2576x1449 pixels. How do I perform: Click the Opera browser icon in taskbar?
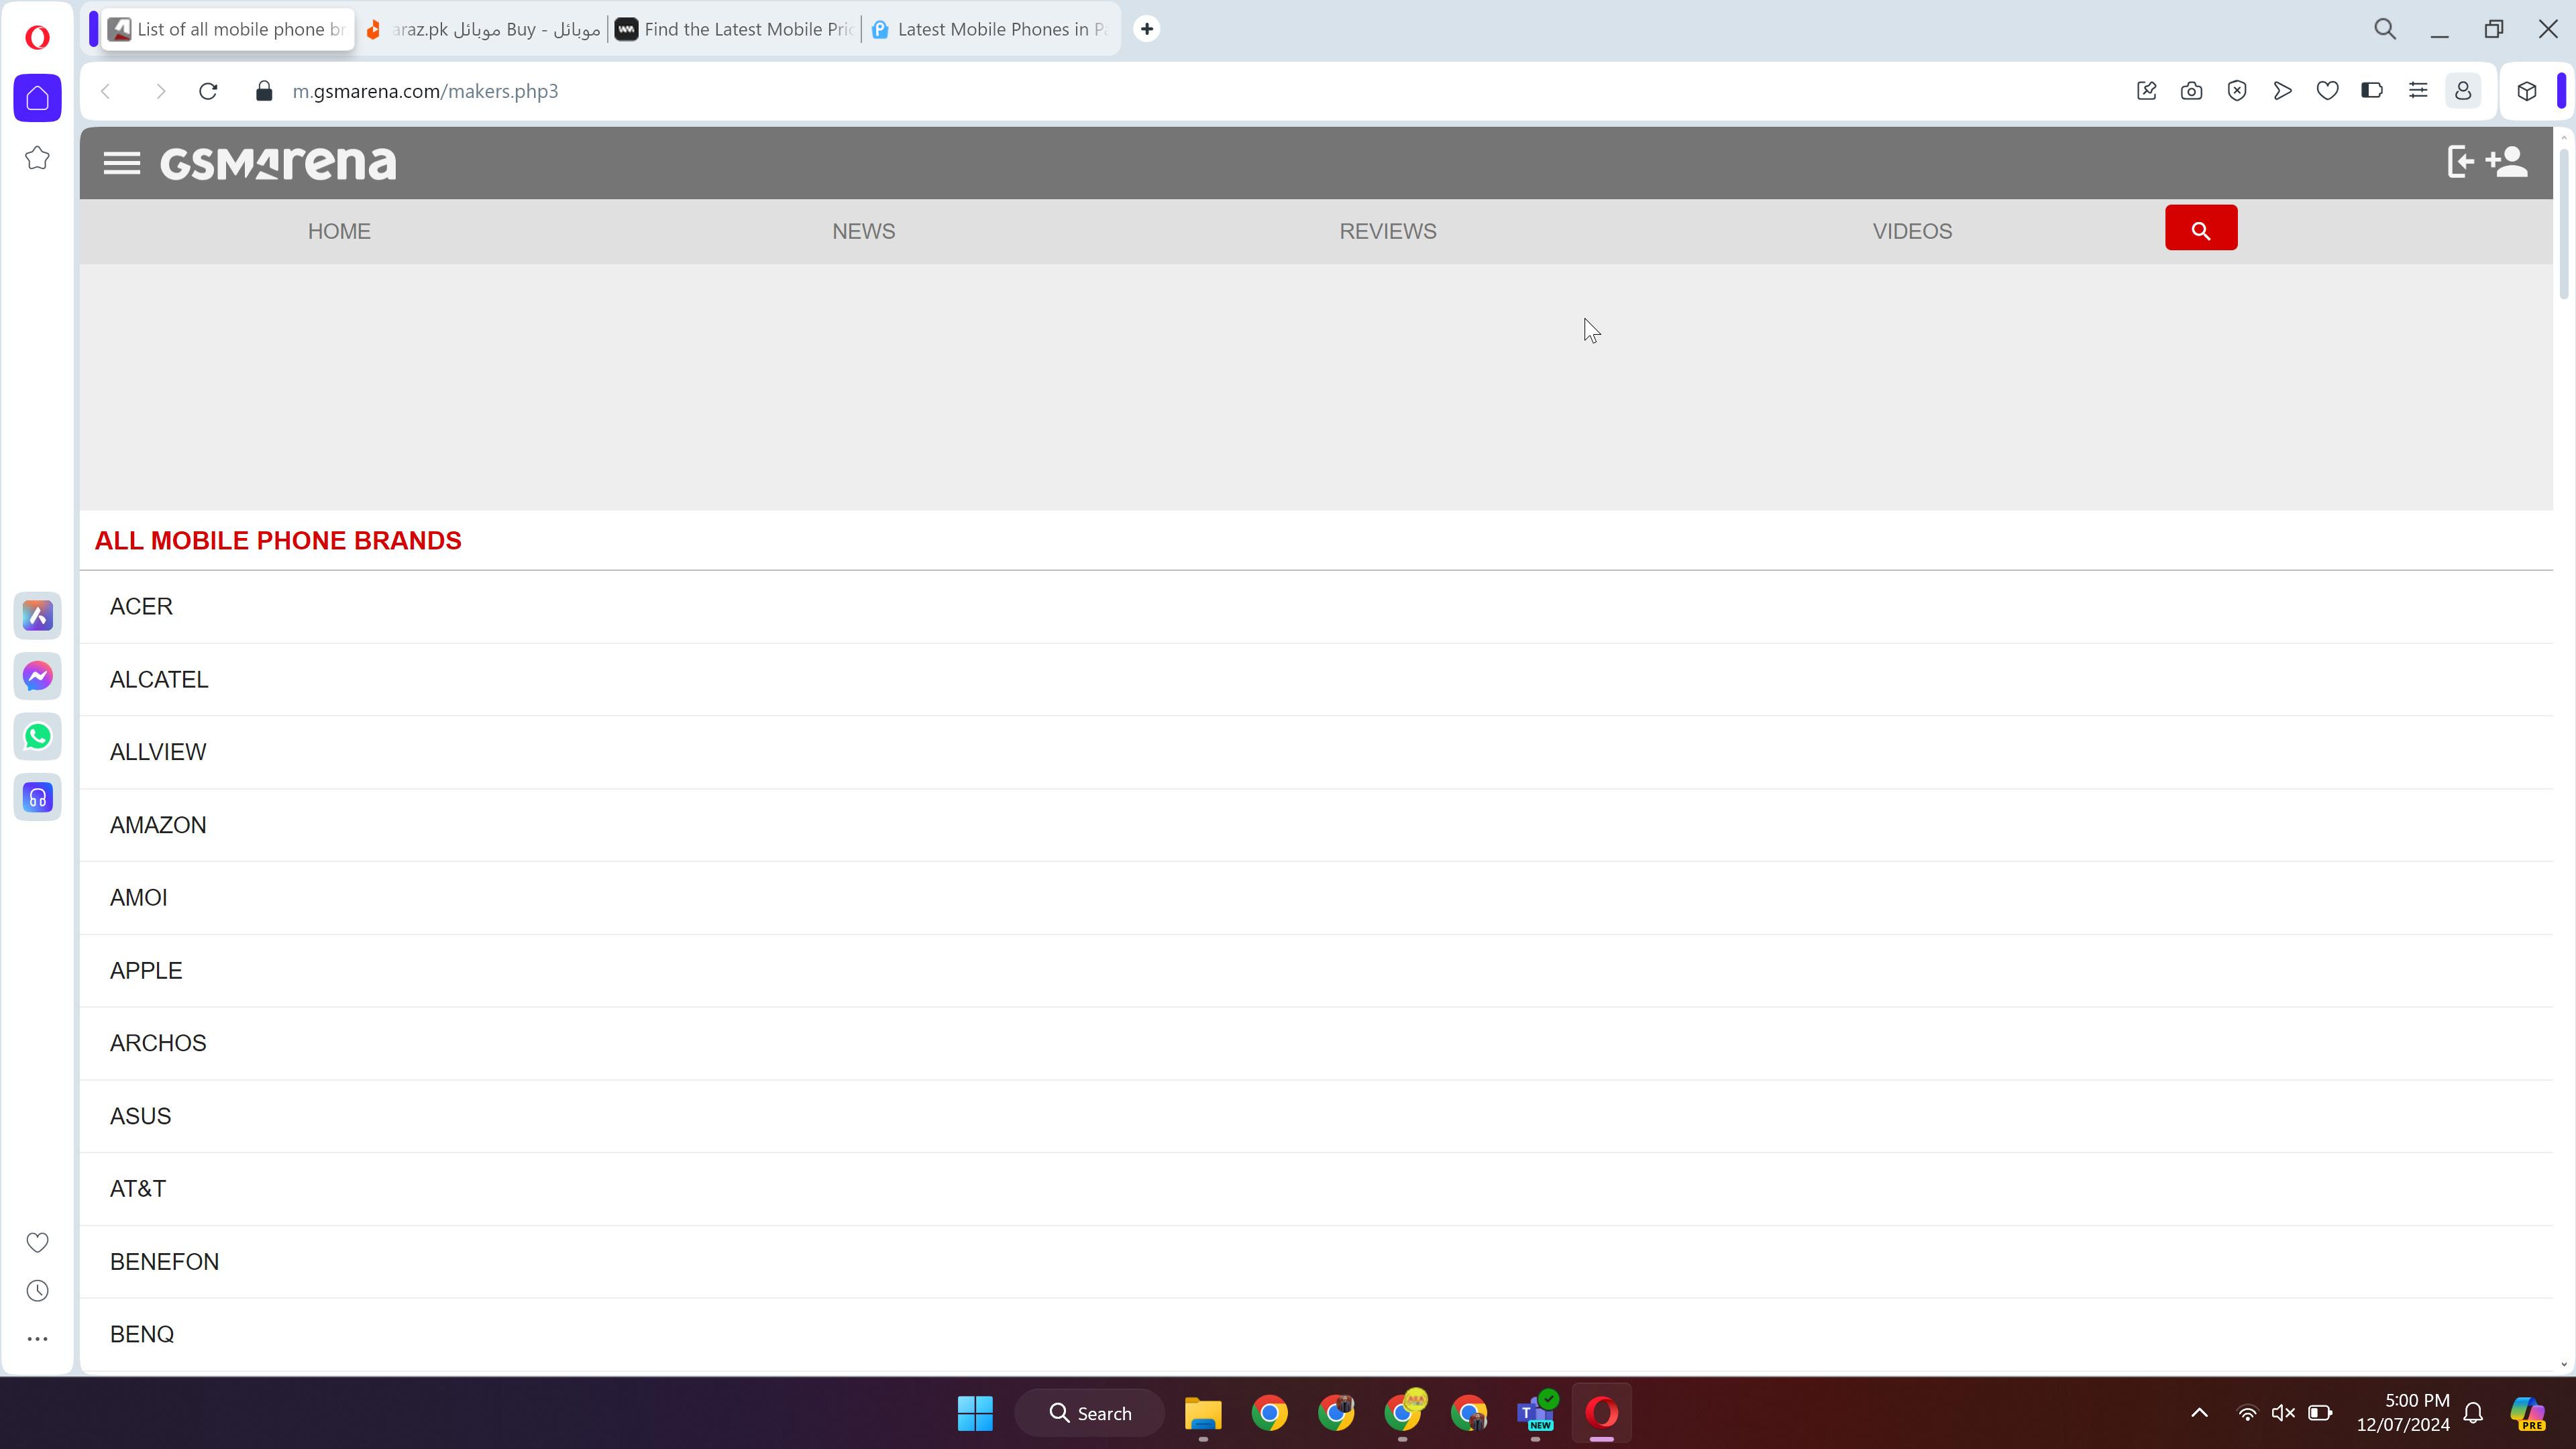tap(1601, 1413)
